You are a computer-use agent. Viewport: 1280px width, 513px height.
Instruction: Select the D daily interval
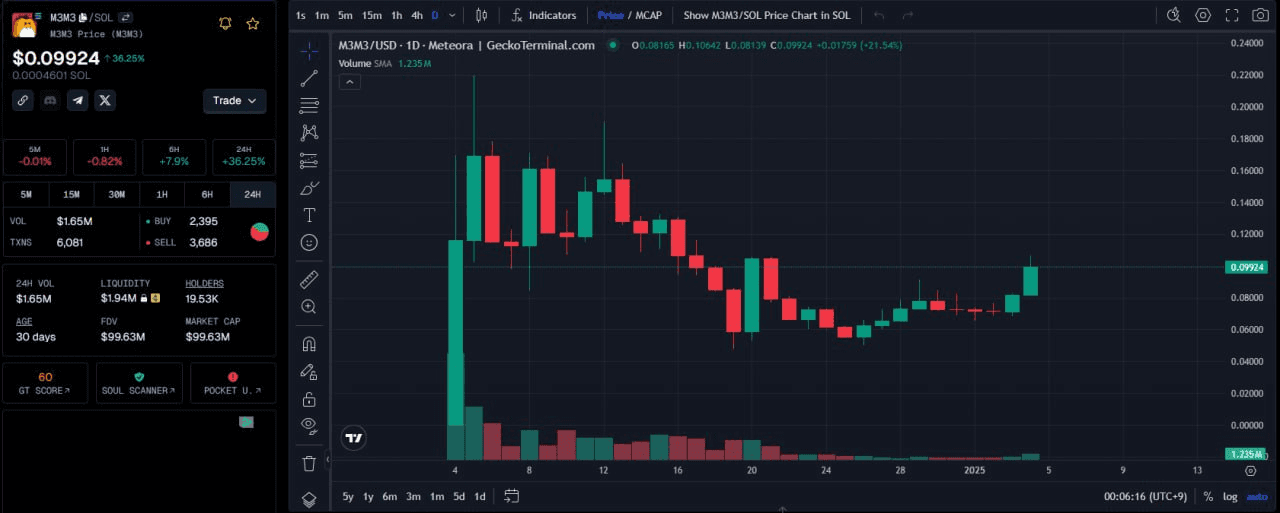coord(435,15)
